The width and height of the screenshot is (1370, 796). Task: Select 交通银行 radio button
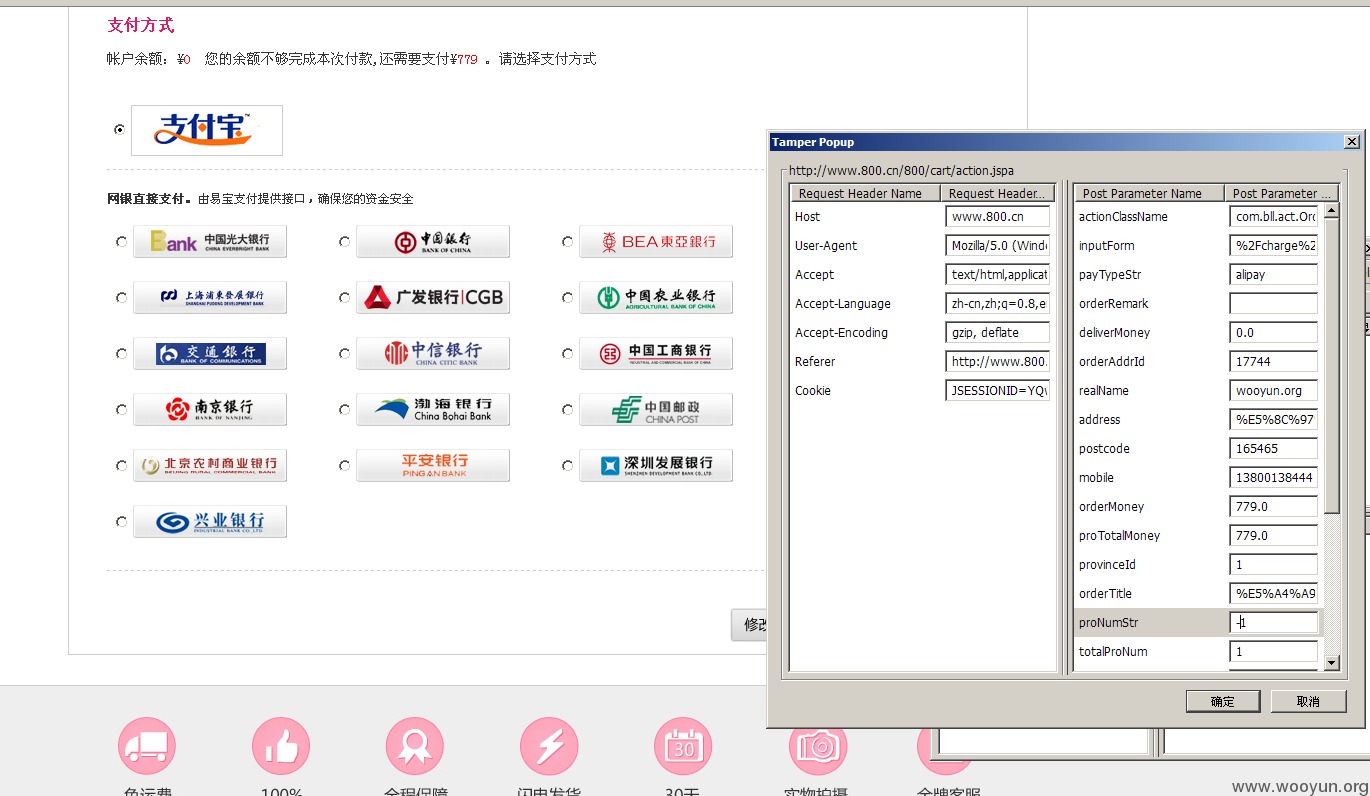coord(121,353)
